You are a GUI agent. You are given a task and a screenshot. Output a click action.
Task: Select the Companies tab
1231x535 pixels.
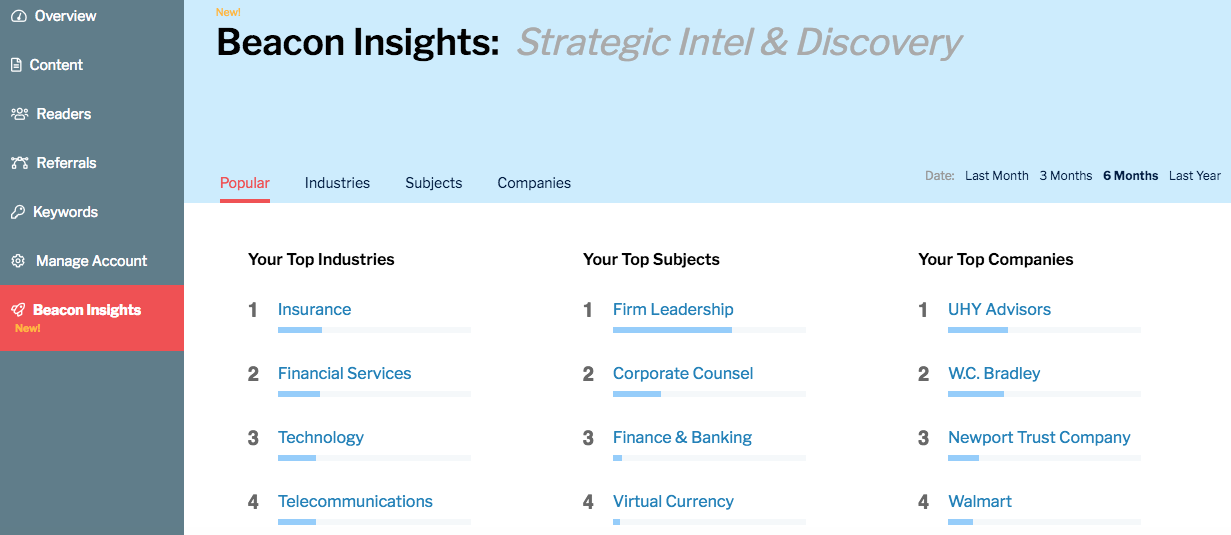[534, 183]
